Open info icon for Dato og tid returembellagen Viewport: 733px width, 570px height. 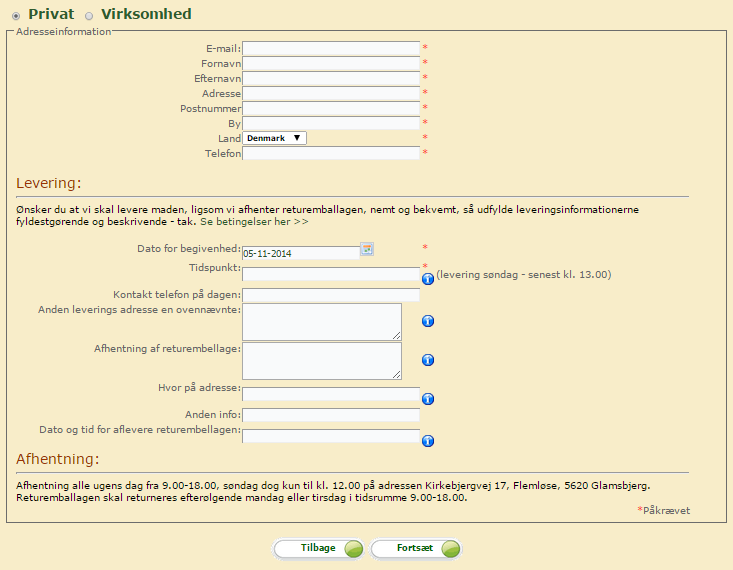(x=428, y=441)
